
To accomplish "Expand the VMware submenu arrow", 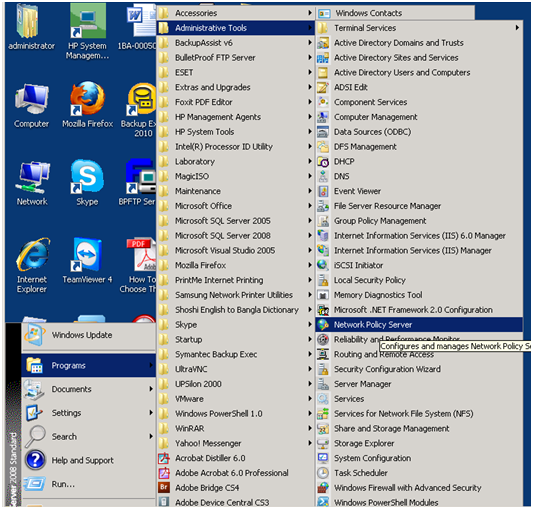I will pos(310,399).
